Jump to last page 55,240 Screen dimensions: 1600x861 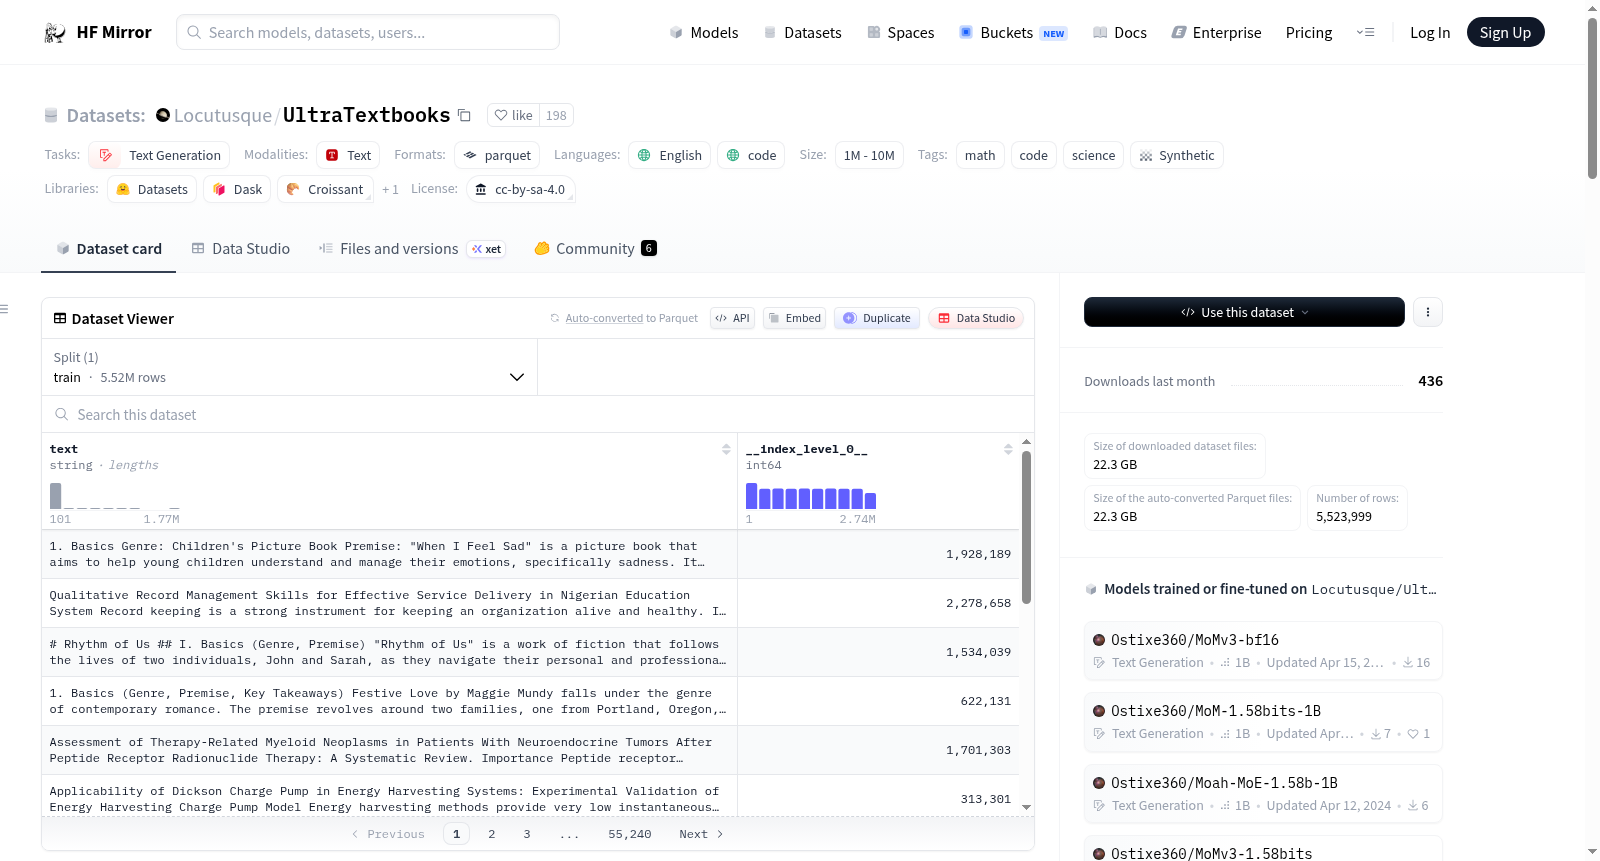click(x=629, y=834)
